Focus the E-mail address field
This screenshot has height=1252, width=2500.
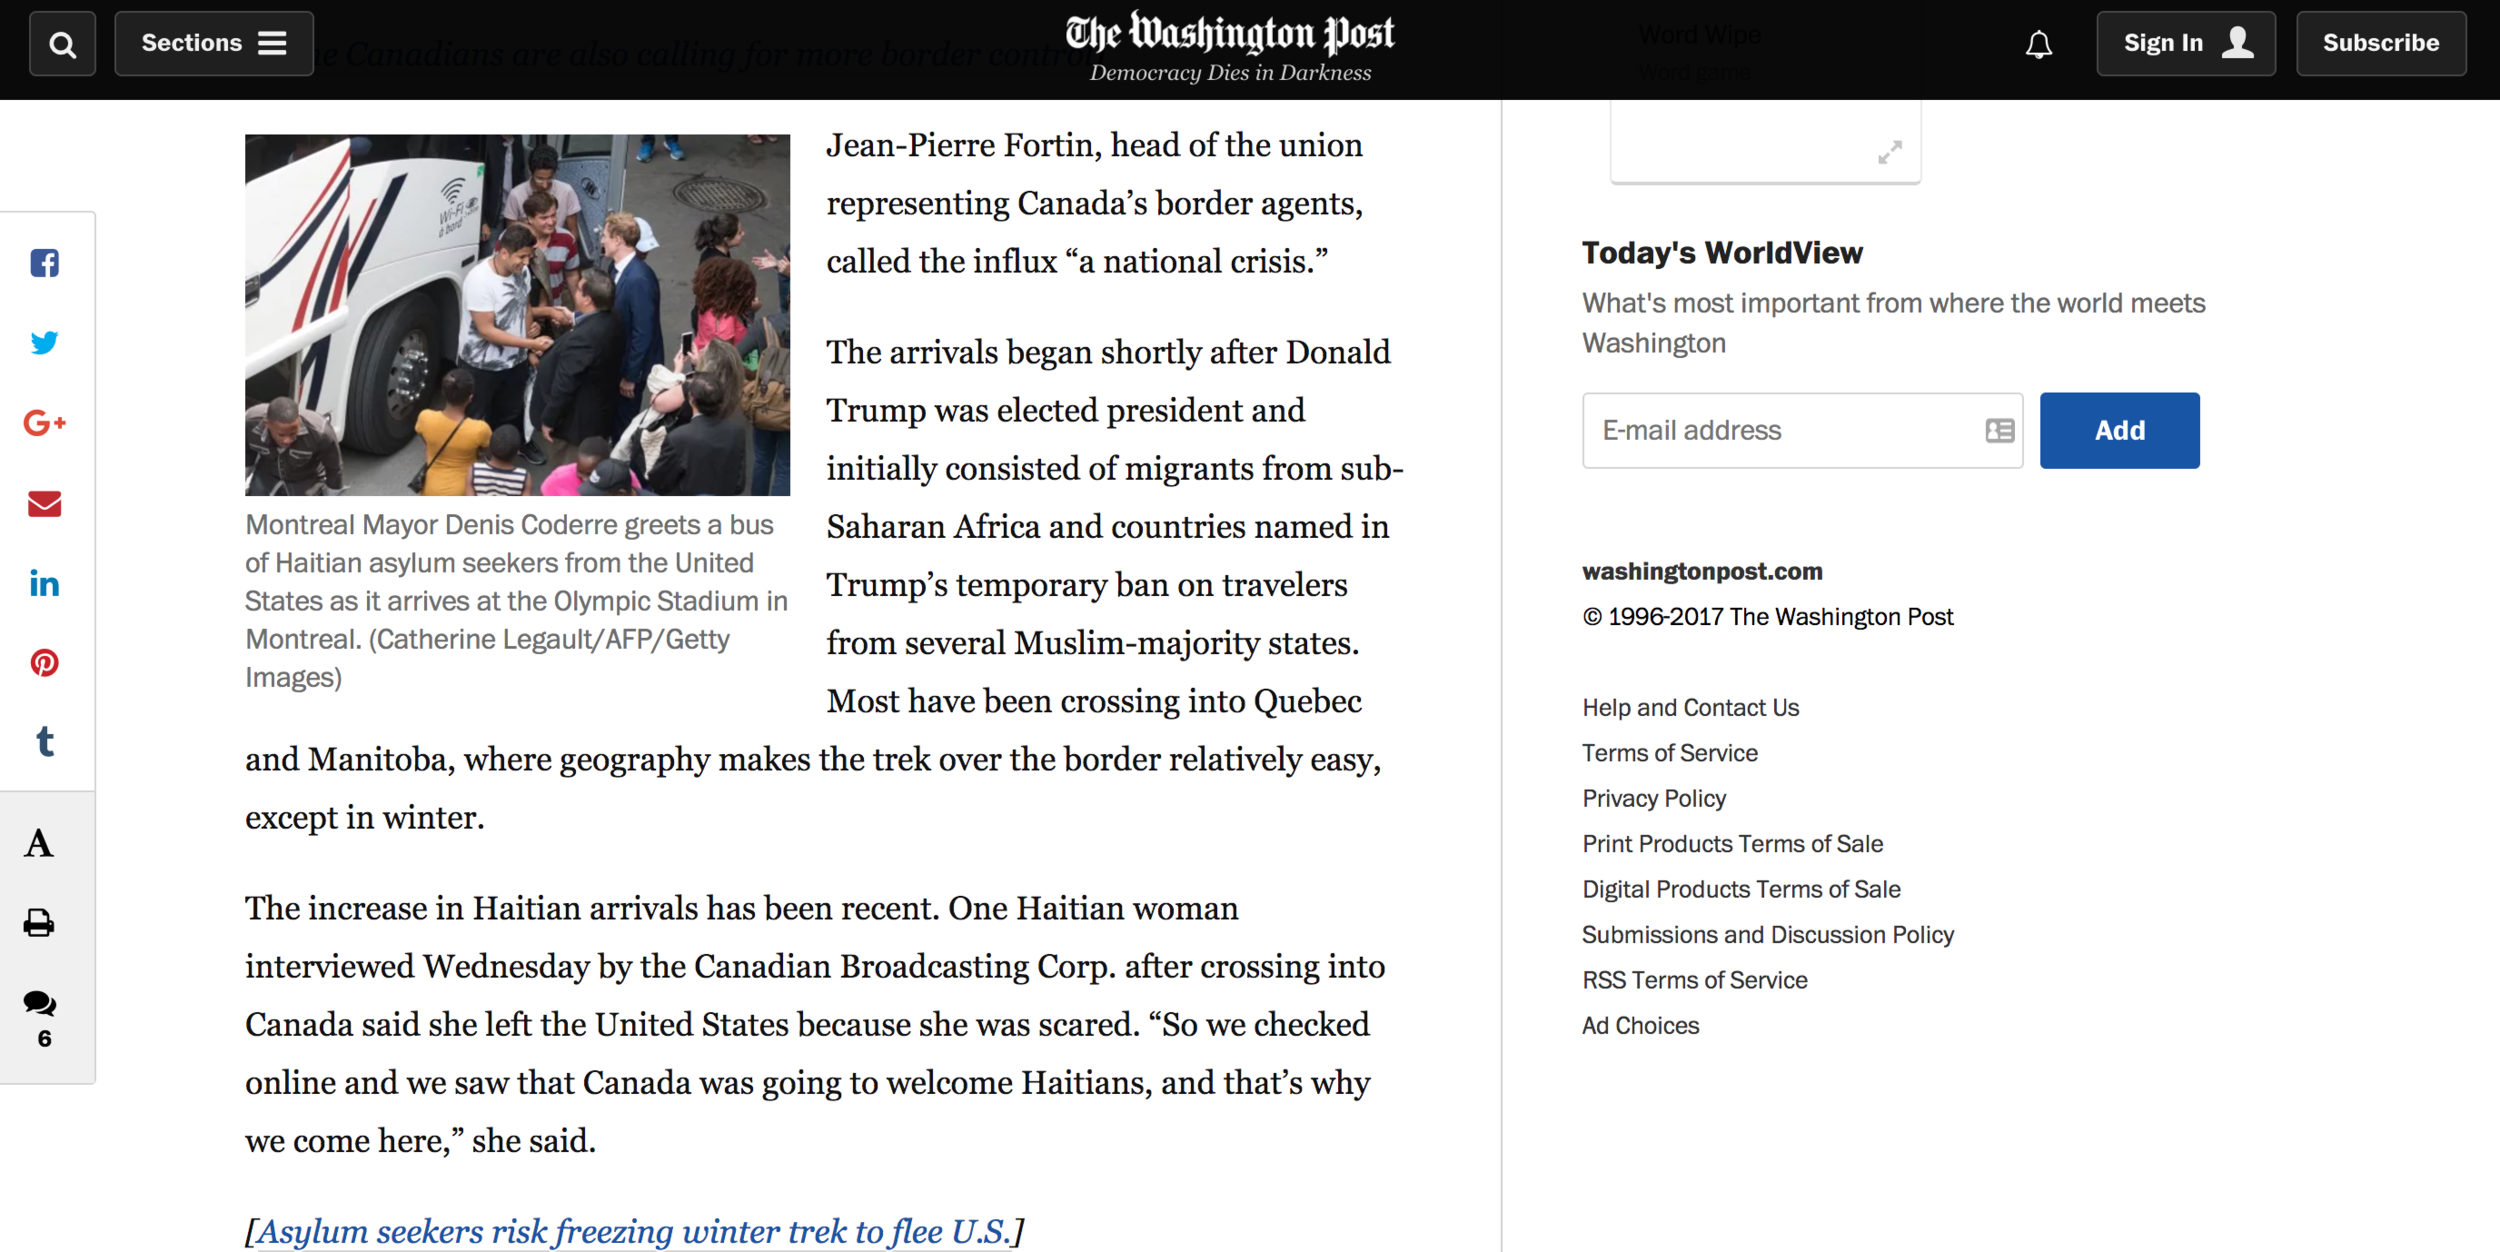tap(1802, 431)
